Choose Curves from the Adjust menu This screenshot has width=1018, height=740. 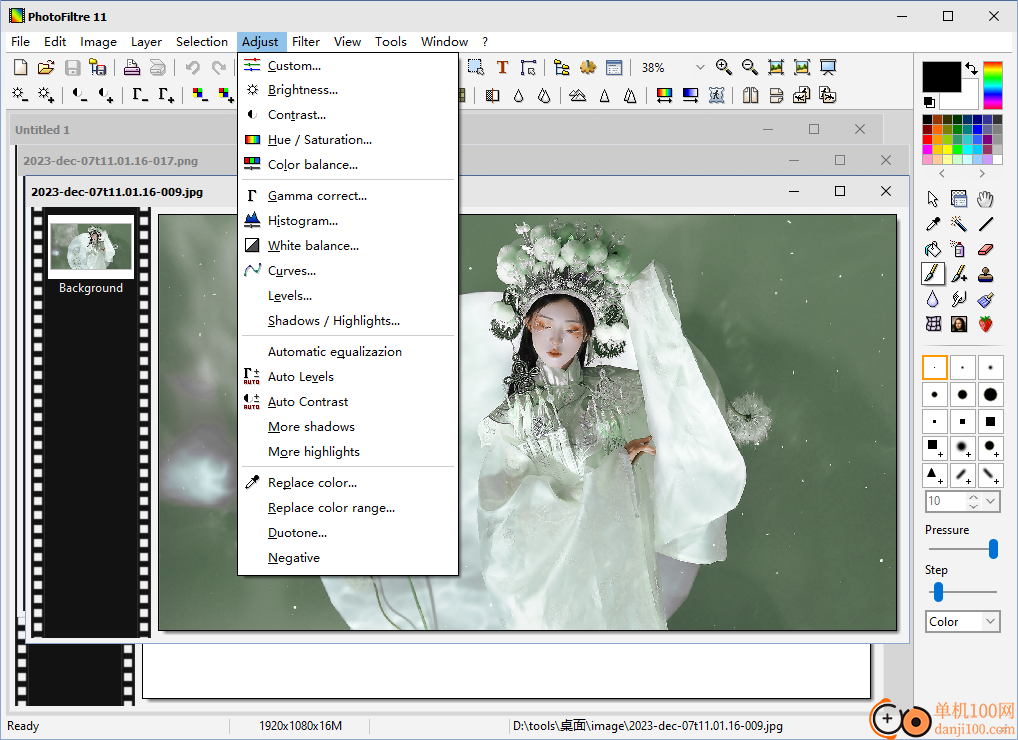(348, 271)
